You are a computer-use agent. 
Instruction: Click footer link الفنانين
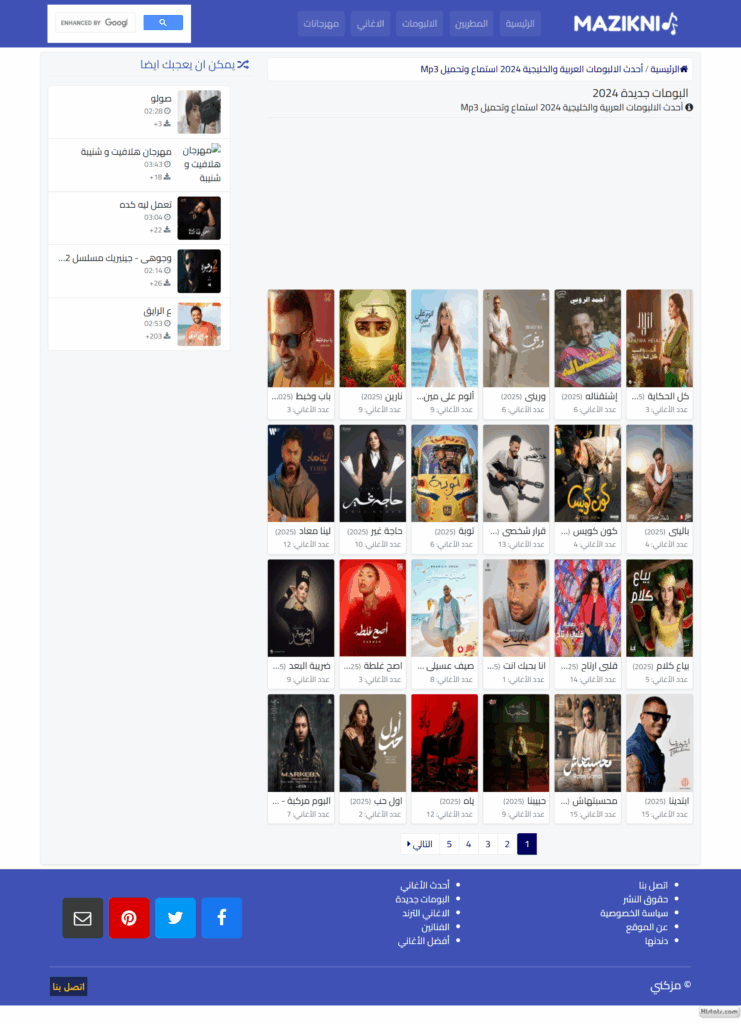point(435,927)
